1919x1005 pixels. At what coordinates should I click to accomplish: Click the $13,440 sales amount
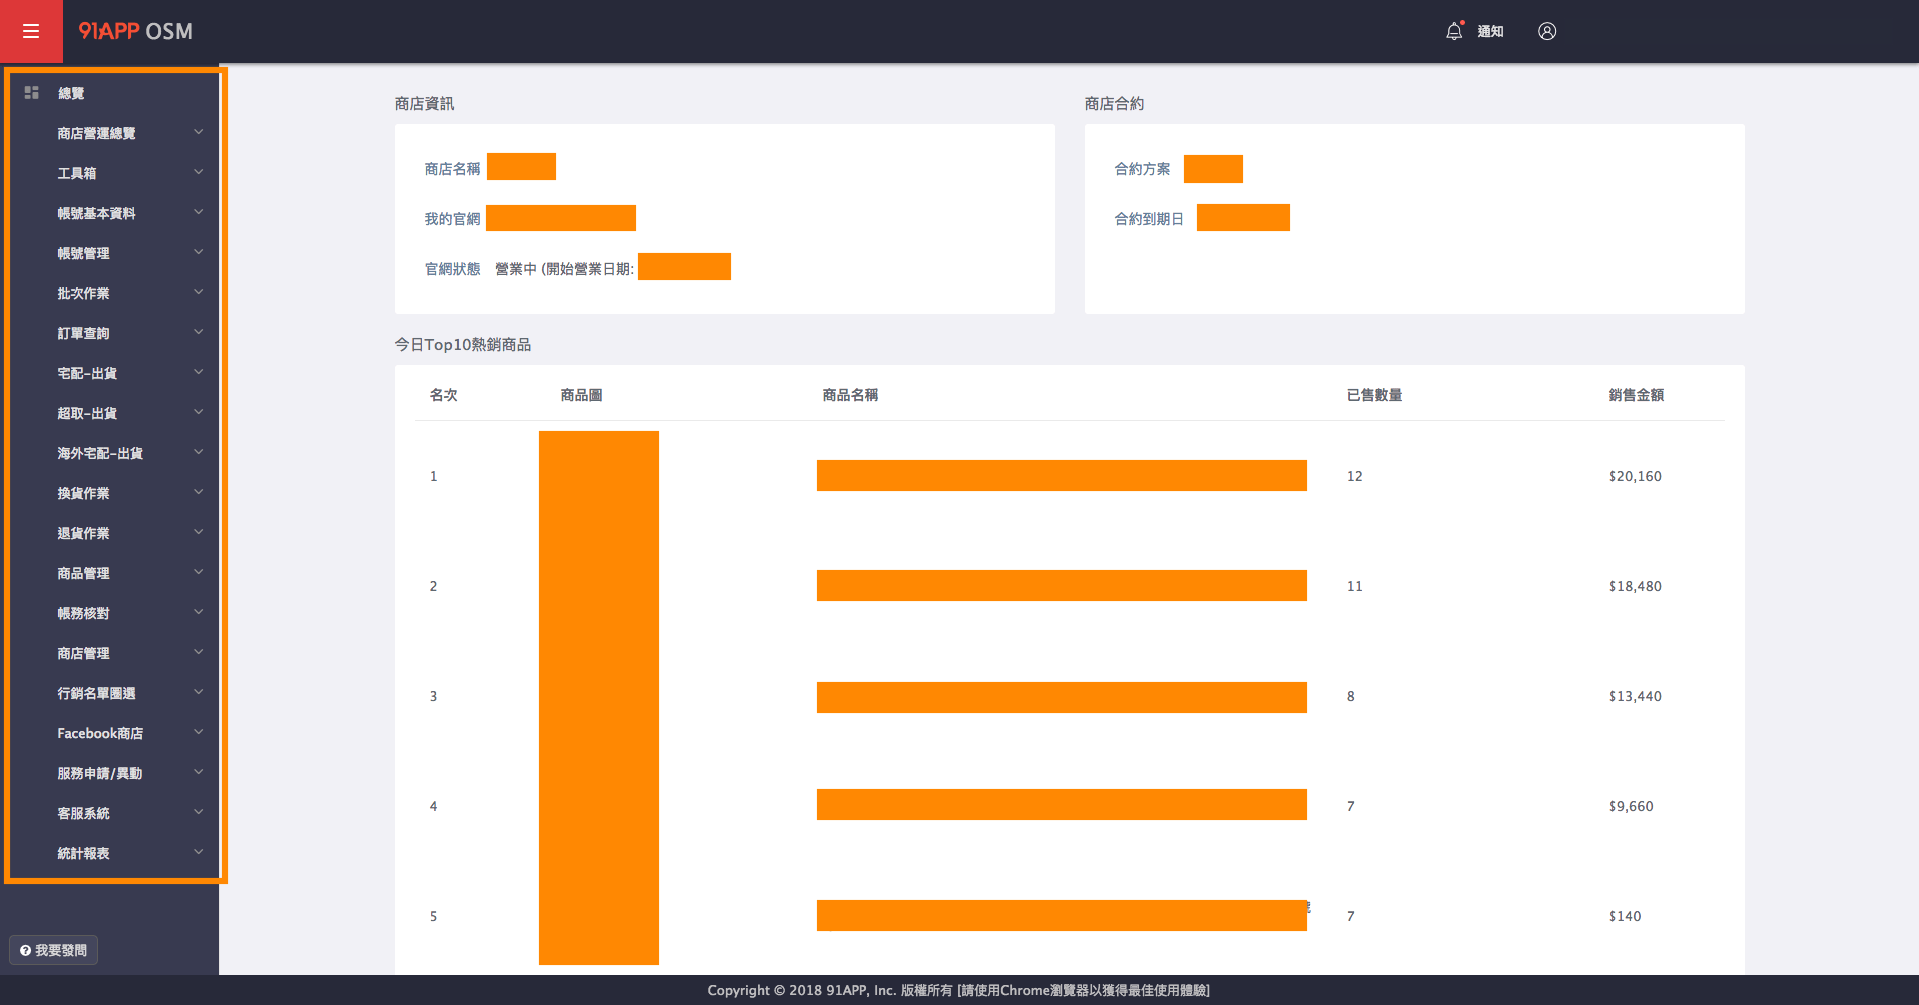(x=1635, y=696)
